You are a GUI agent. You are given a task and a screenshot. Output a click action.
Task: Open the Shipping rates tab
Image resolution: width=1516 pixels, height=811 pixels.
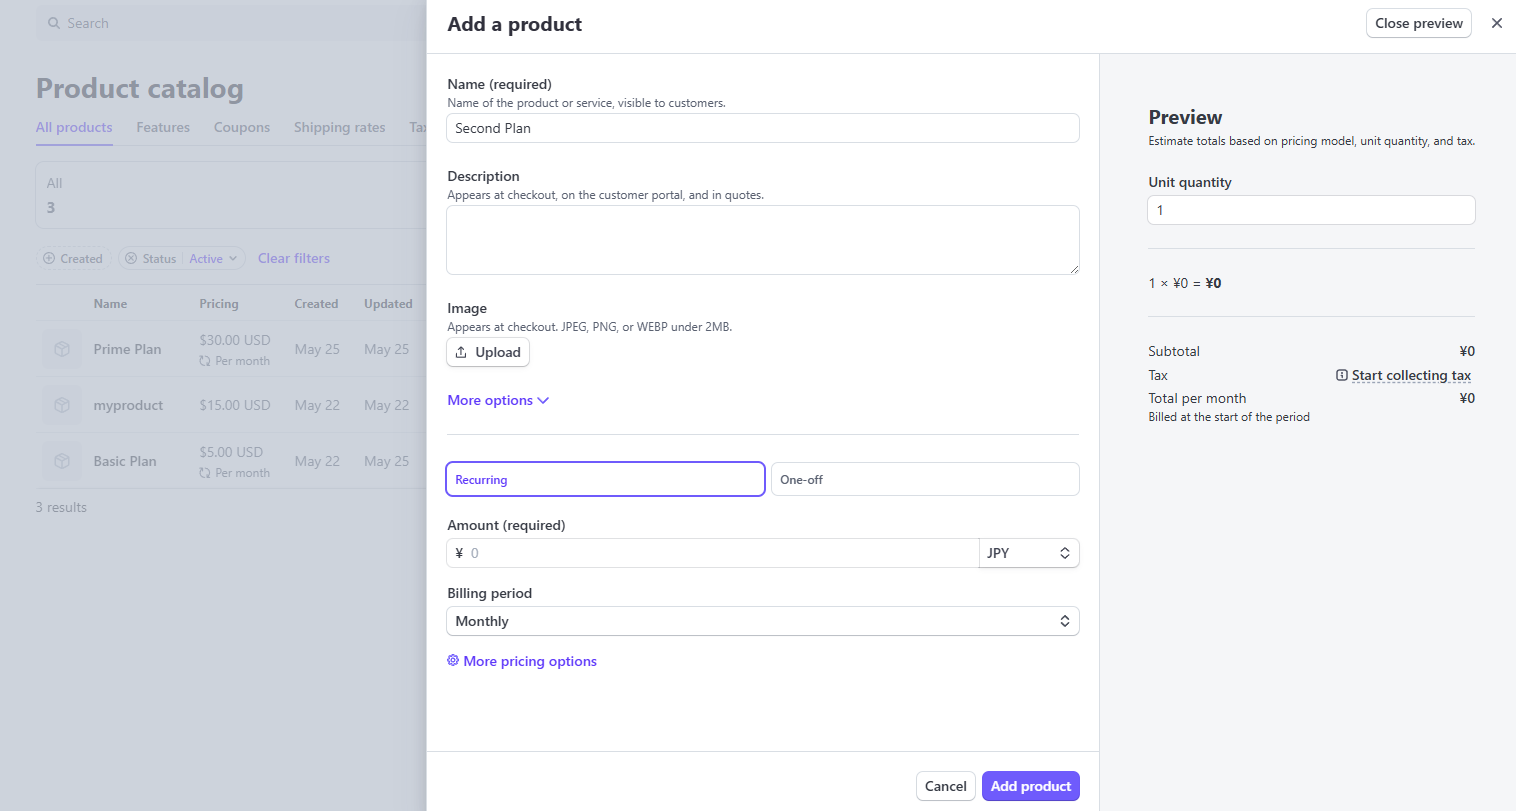click(339, 127)
